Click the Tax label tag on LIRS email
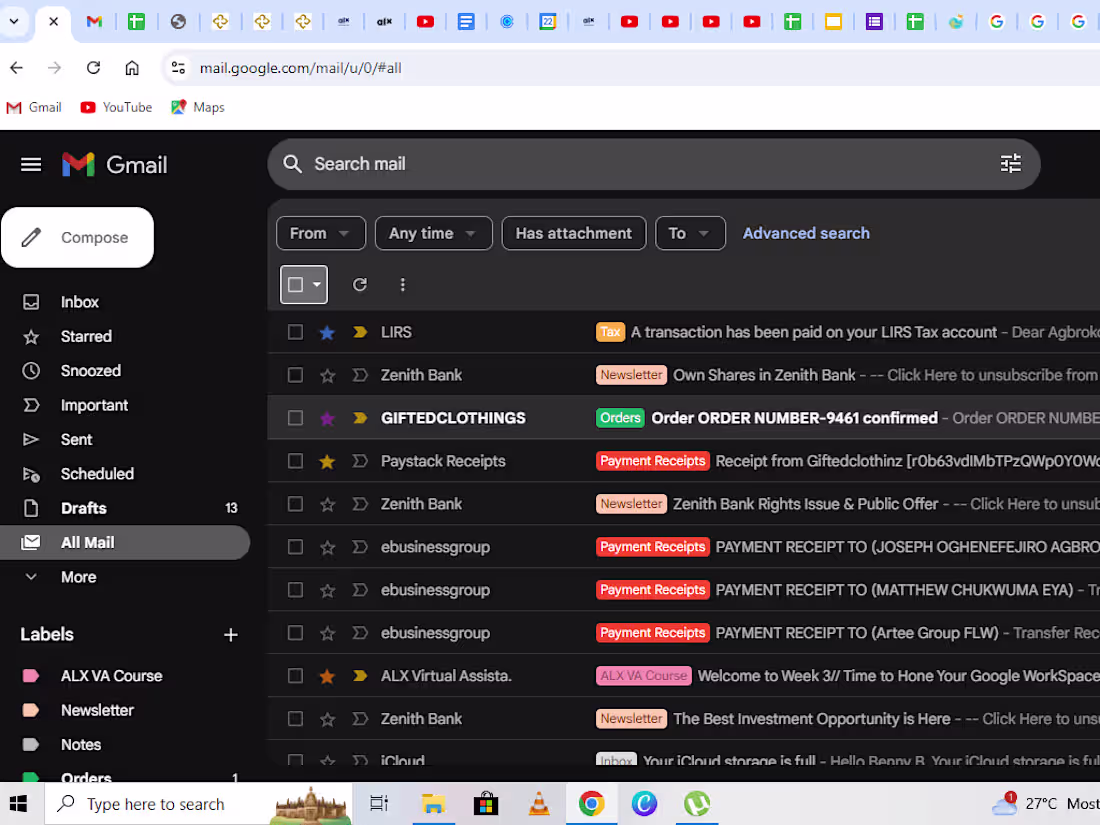This screenshot has height=825, width=1100. 610,332
